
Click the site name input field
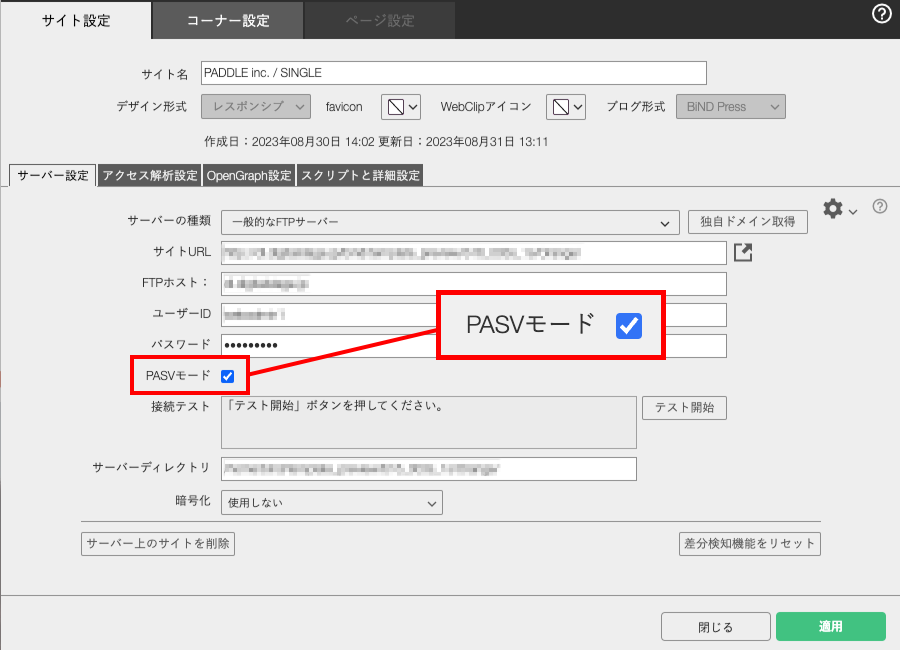click(x=453, y=73)
